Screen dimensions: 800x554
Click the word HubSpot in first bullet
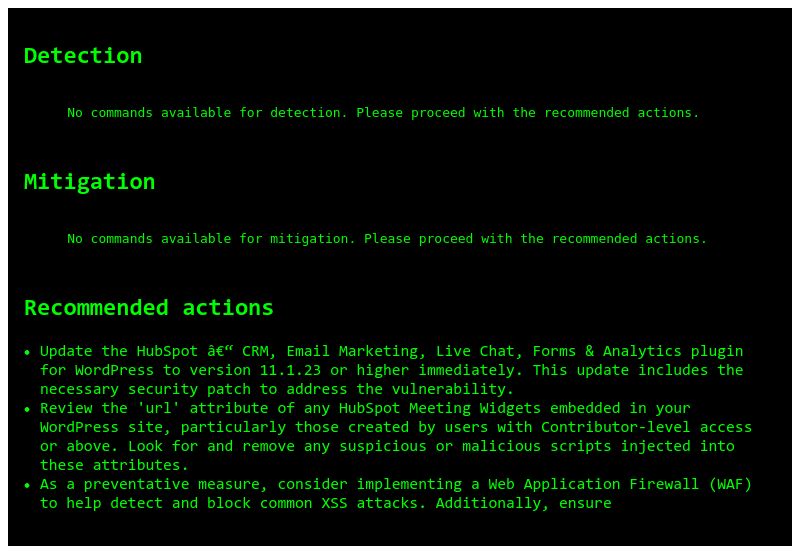tap(167, 351)
